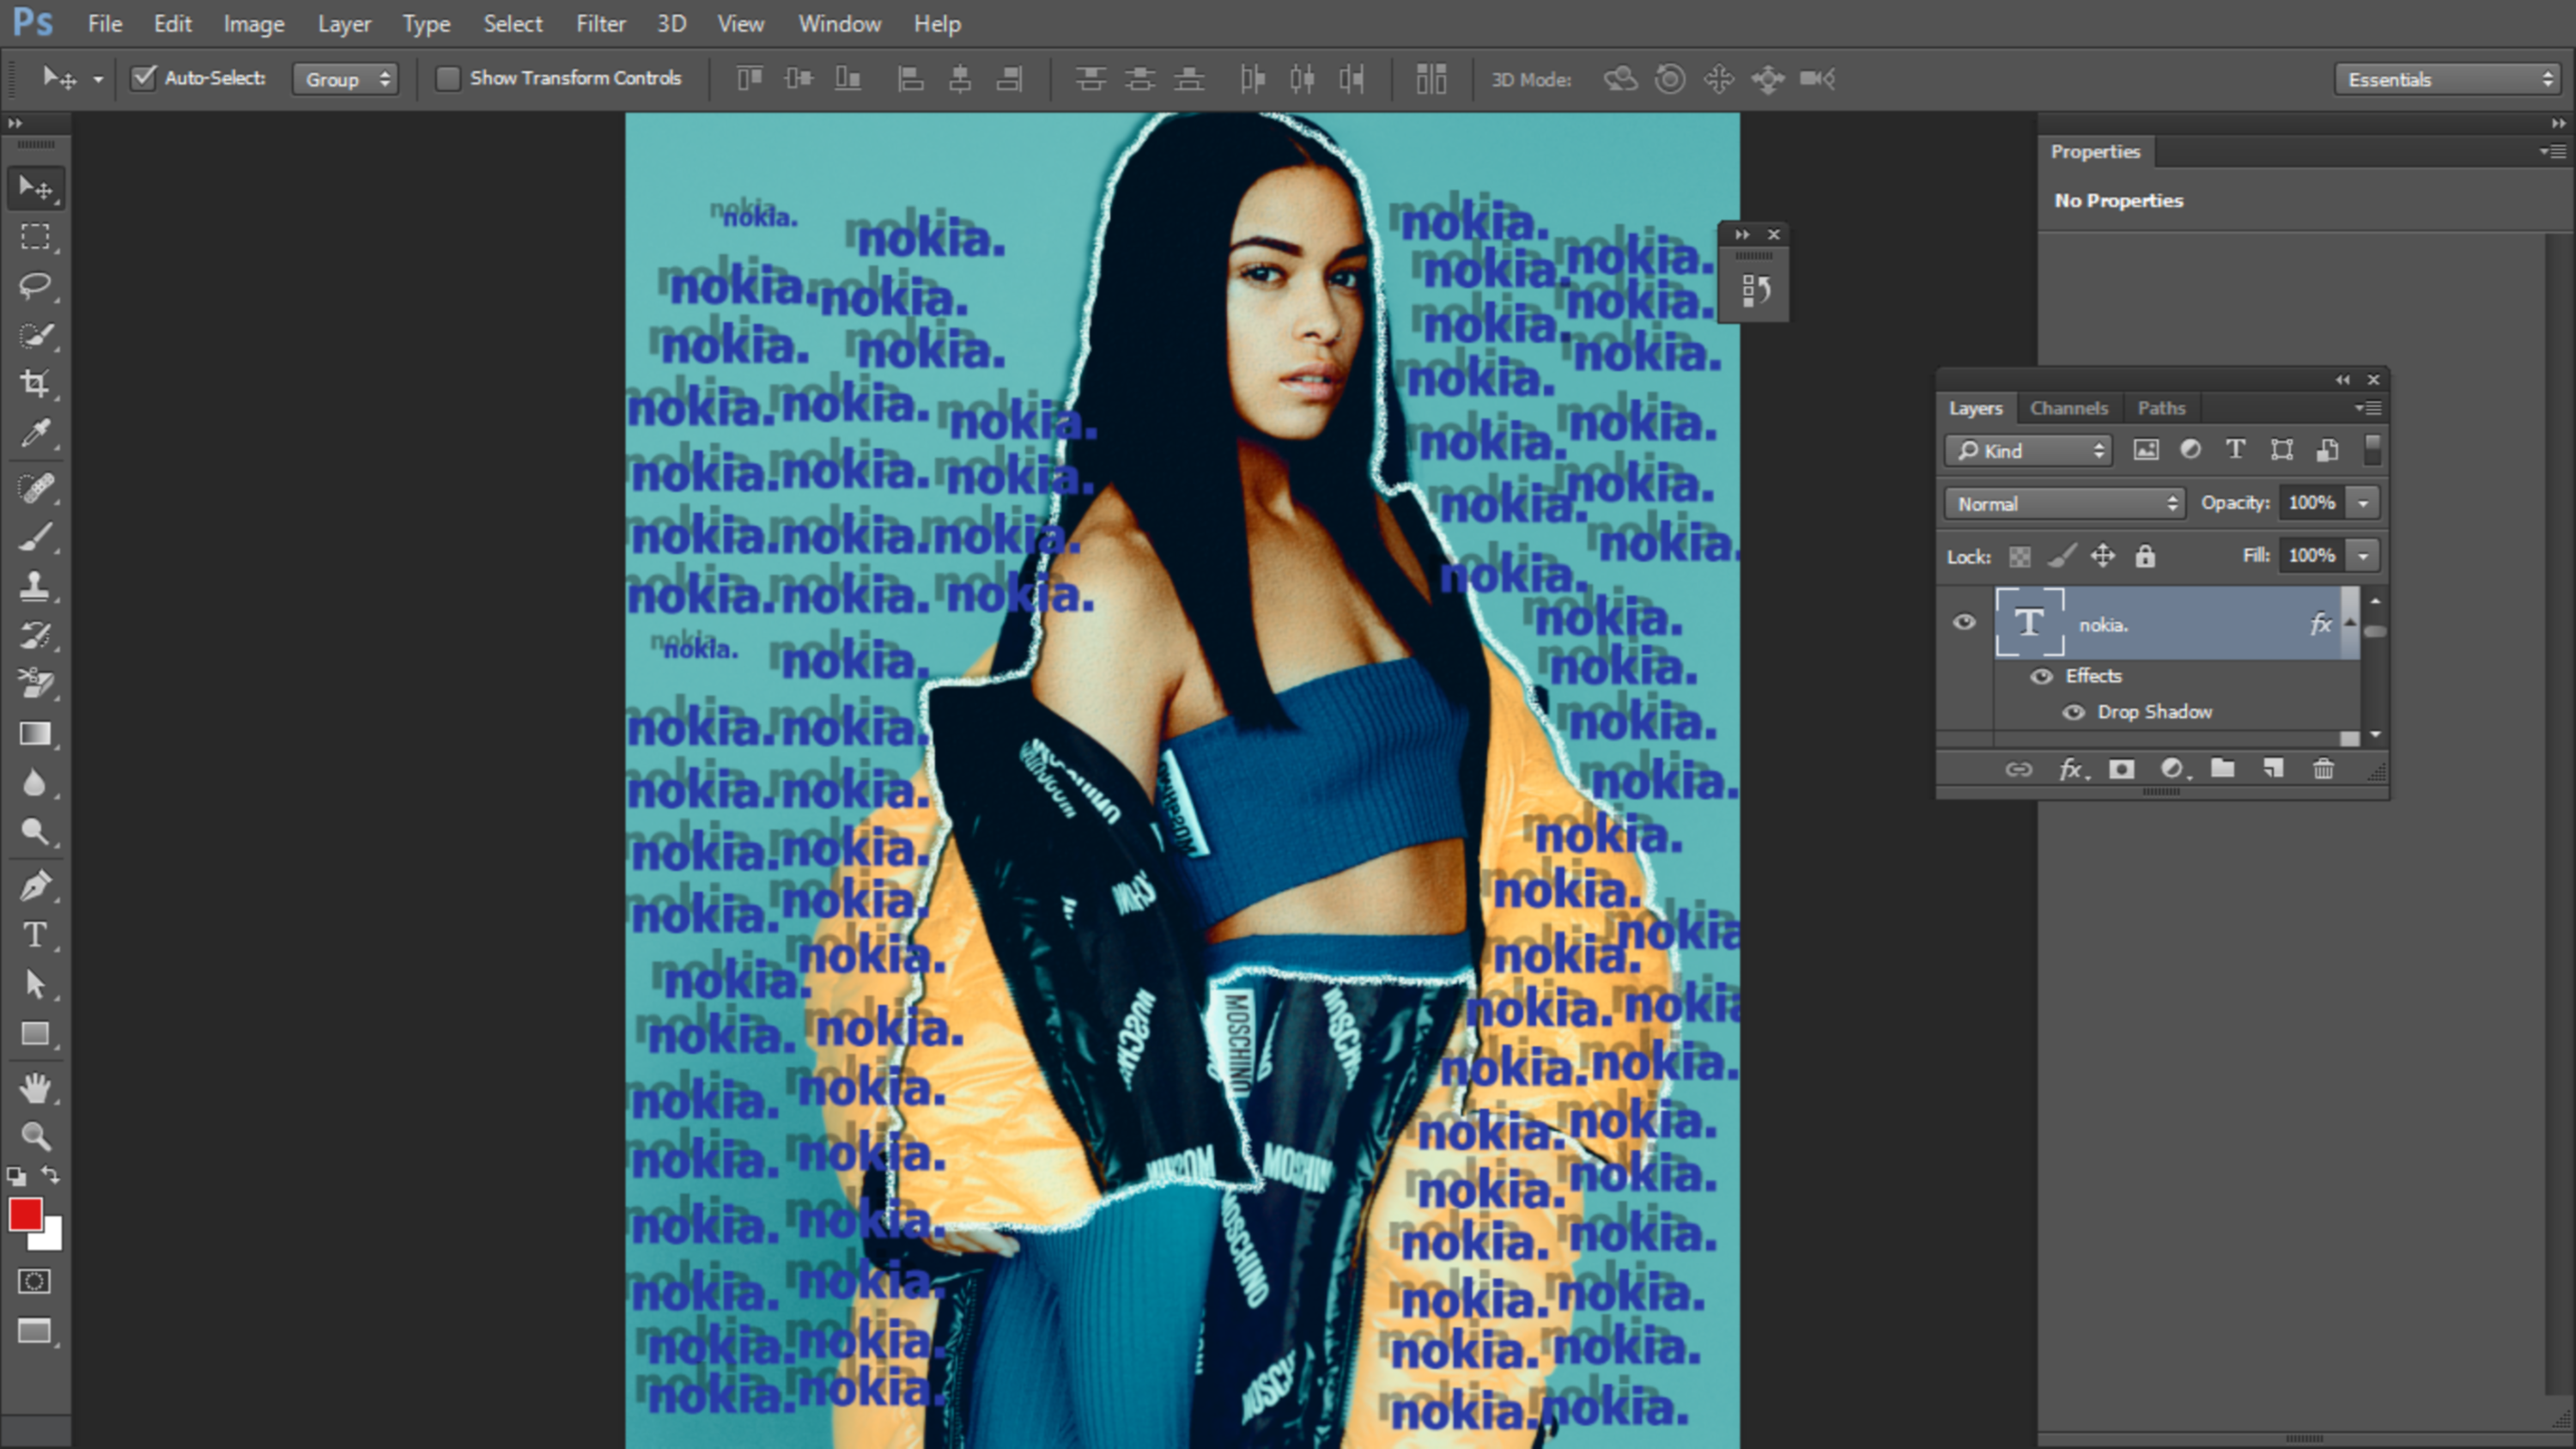
Task: Select the Path Selection tool
Action: [x=35, y=984]
